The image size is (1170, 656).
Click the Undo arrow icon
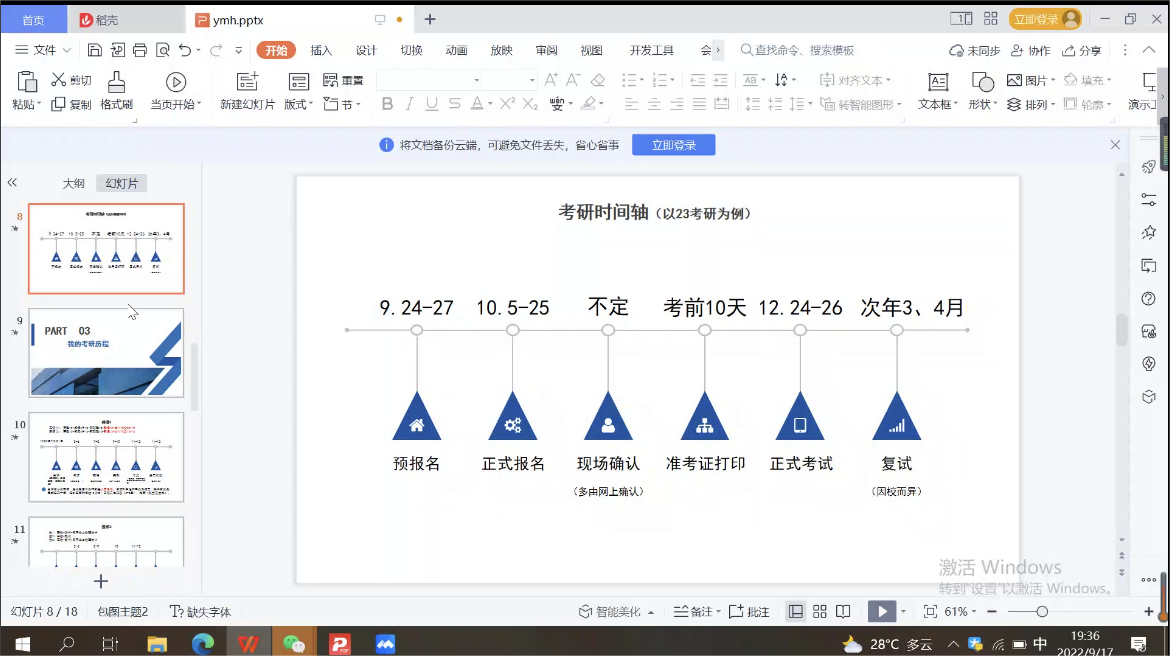point(184,50)
